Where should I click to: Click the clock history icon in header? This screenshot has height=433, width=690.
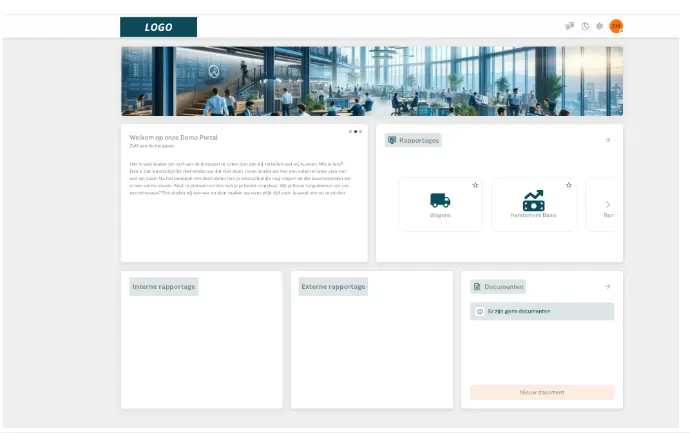(x=585, y=26)
